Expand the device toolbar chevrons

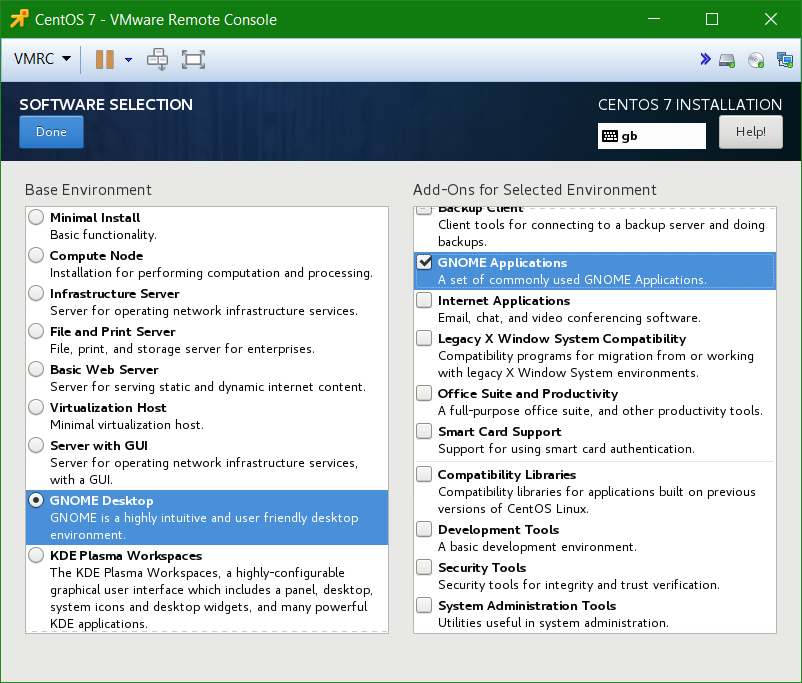click(x=705, y=59)
